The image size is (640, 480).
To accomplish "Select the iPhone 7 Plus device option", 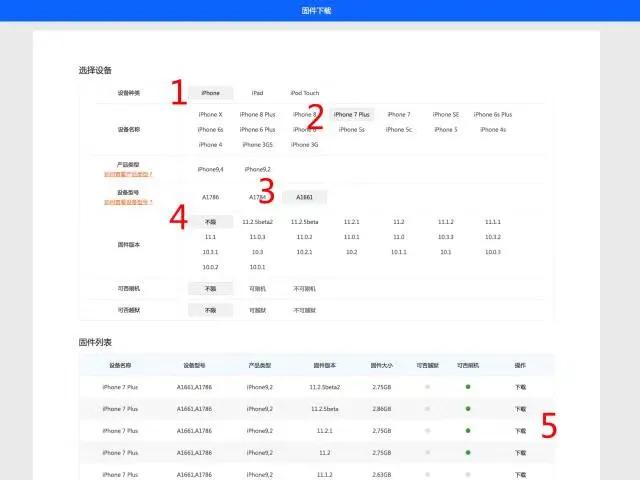I will click(x=351, y=115).
